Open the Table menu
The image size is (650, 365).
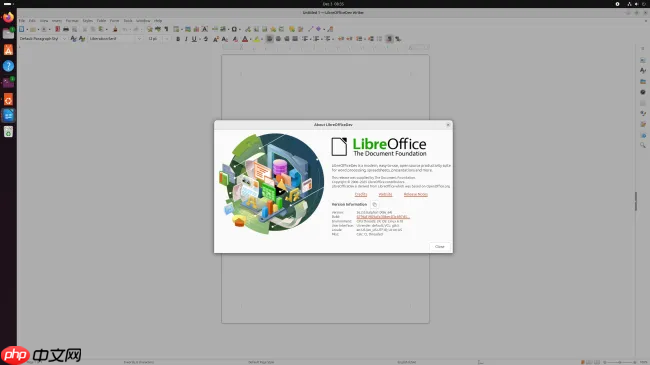101,21
